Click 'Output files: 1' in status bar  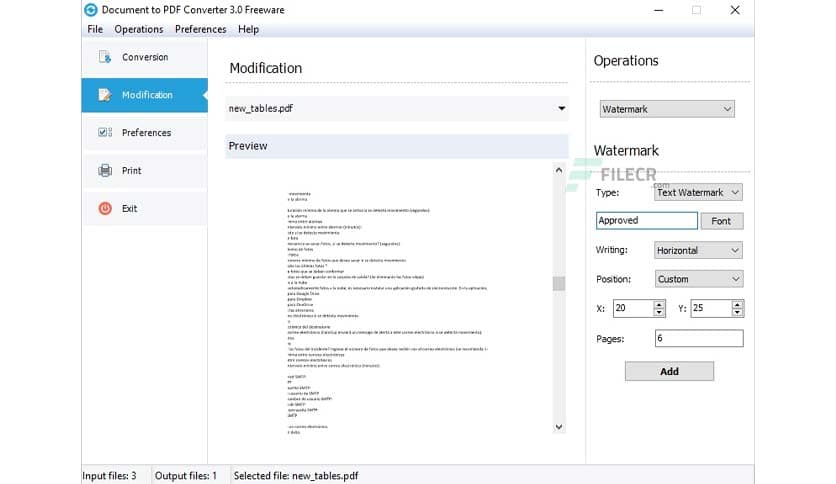(x=186, y=475)
